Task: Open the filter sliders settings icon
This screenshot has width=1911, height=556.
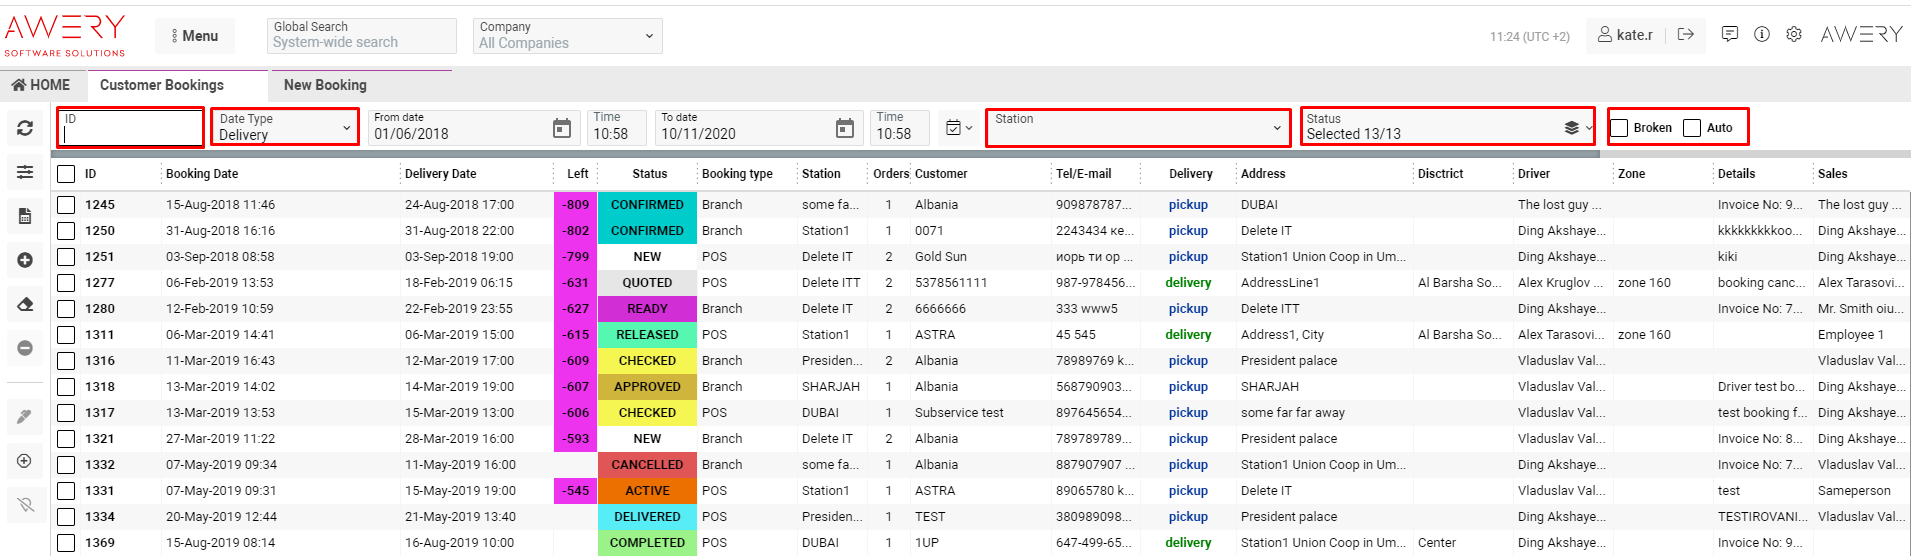Action: click(25, 172)
